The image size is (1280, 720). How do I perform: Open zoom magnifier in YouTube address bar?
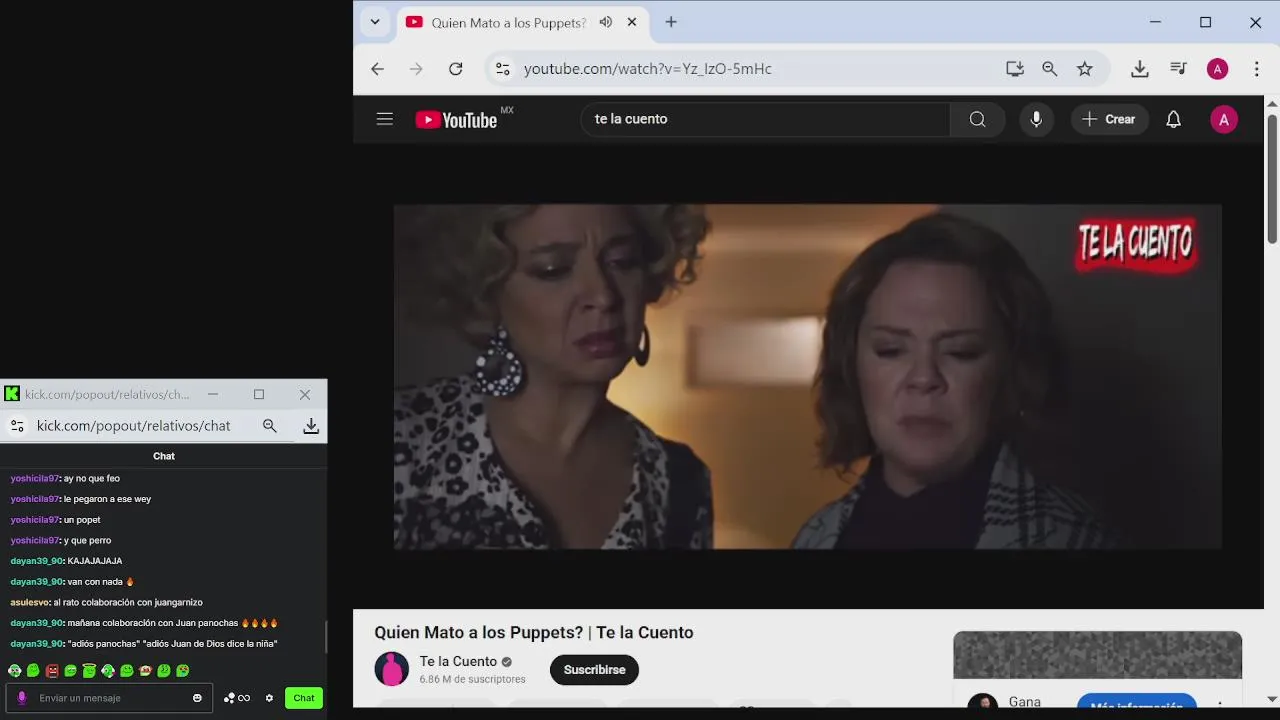tap(1049, 69)
